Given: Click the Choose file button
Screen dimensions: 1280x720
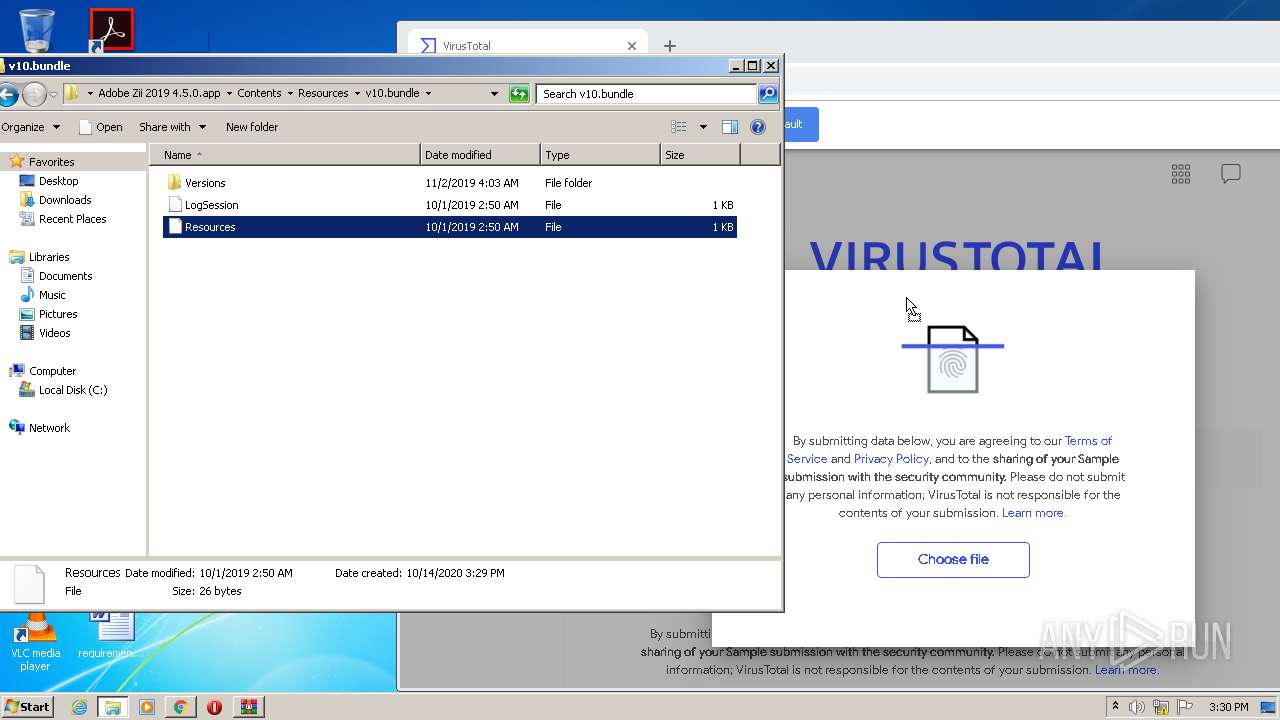Looking at the screenshot, I should click(x=953, y=560).
